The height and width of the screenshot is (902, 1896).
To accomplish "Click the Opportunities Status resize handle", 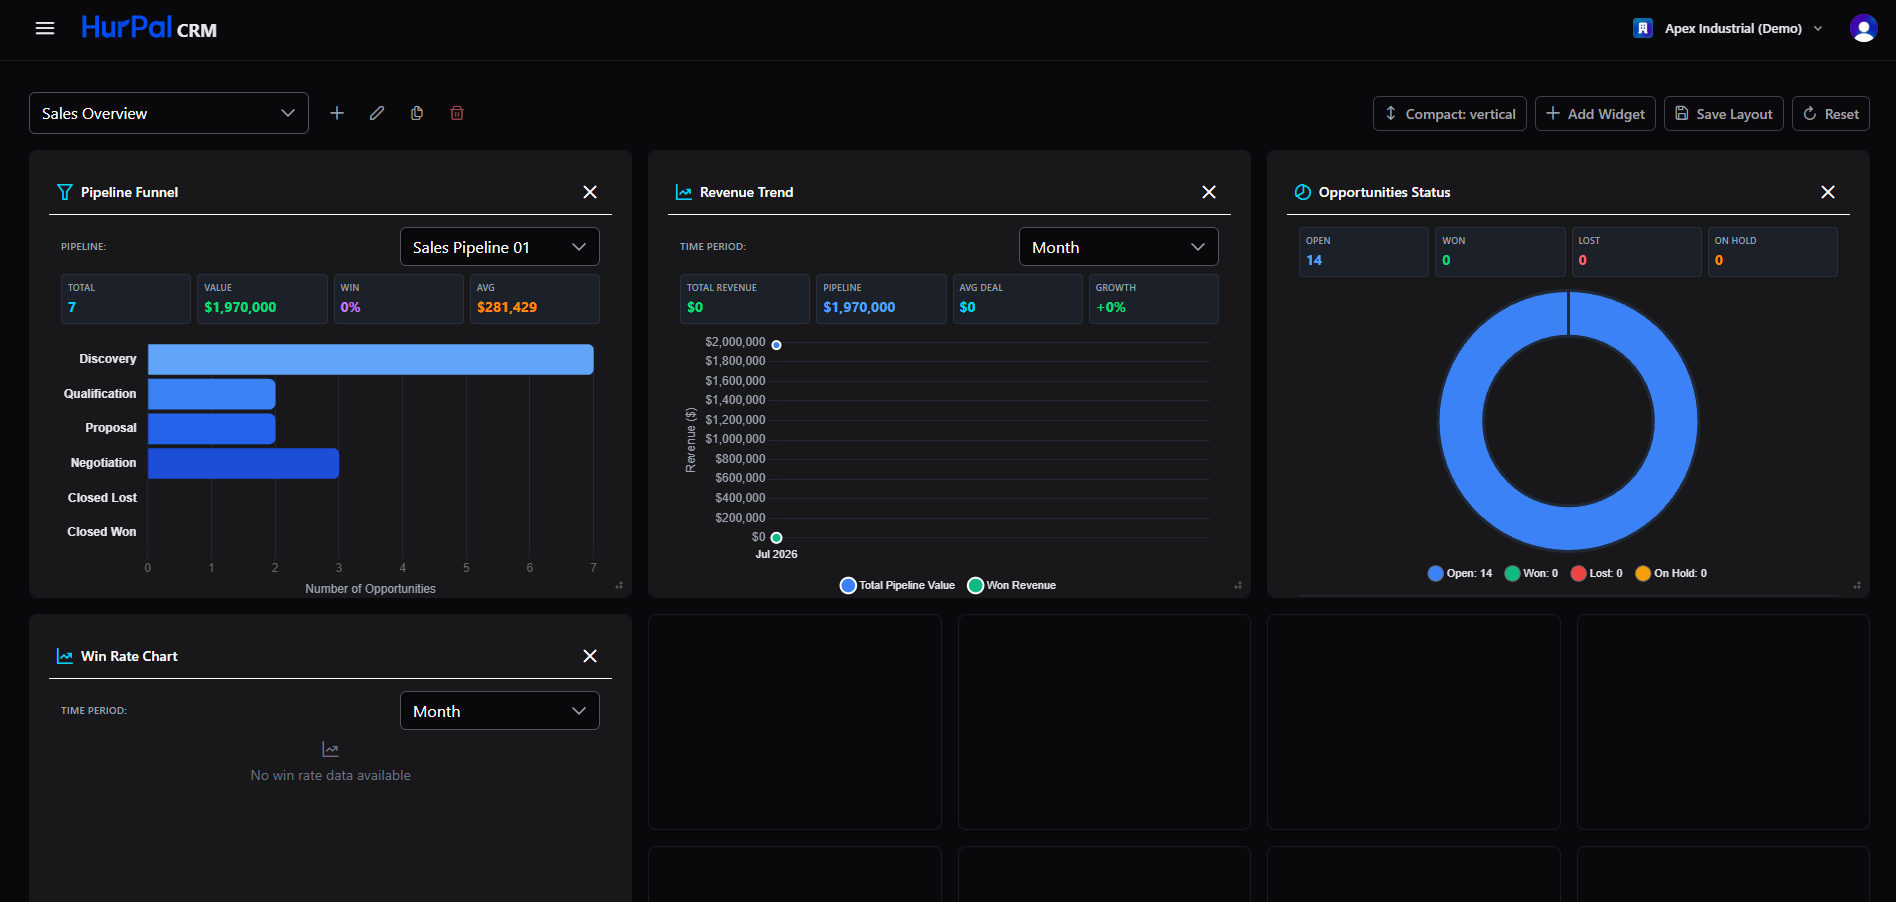I will pyautogui.click(x=1857, y=585).
